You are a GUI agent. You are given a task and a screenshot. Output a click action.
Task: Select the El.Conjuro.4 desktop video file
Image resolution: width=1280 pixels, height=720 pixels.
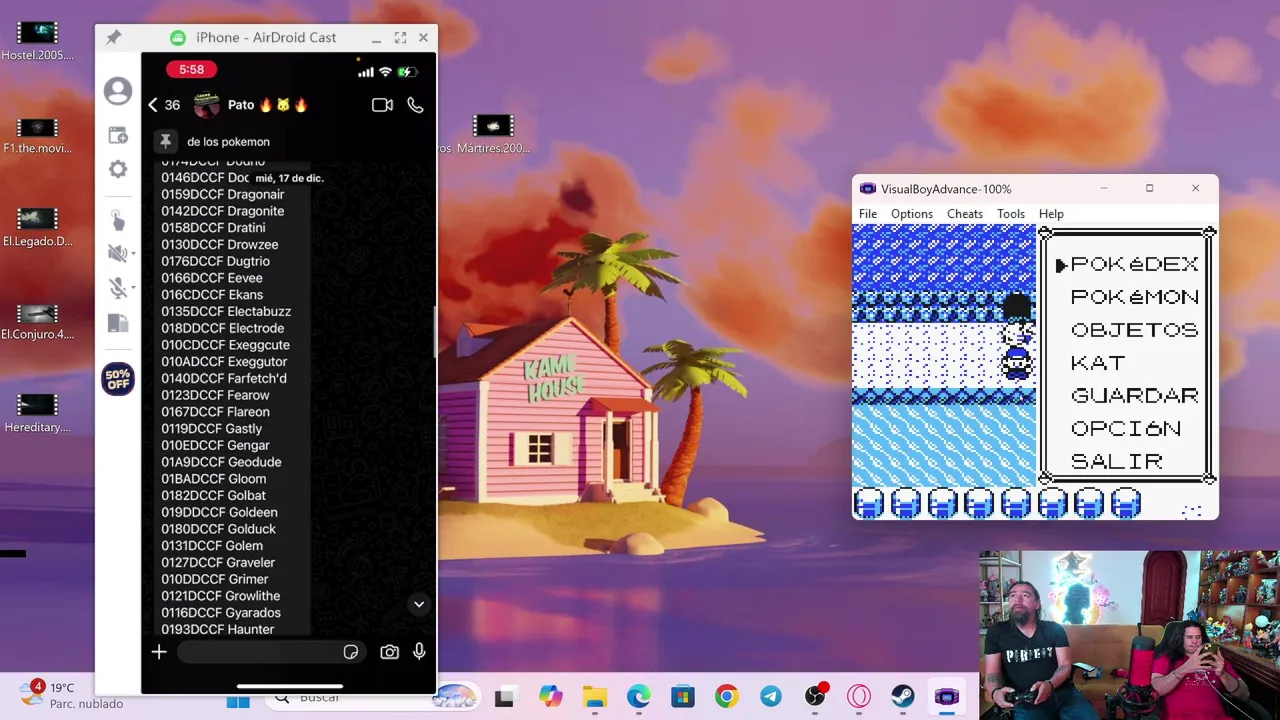click(37, 322)
